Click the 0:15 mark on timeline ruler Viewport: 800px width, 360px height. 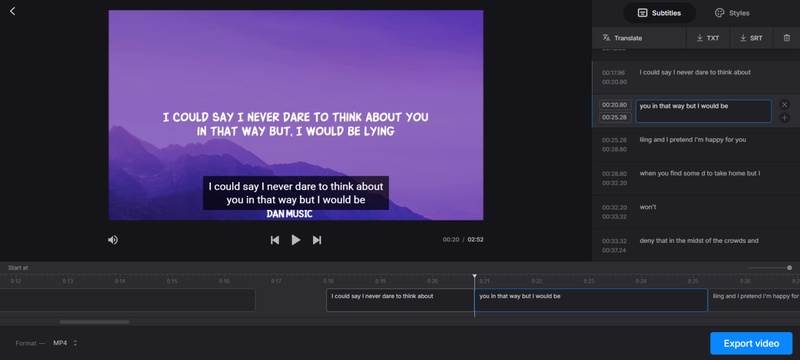click(172, 281)
